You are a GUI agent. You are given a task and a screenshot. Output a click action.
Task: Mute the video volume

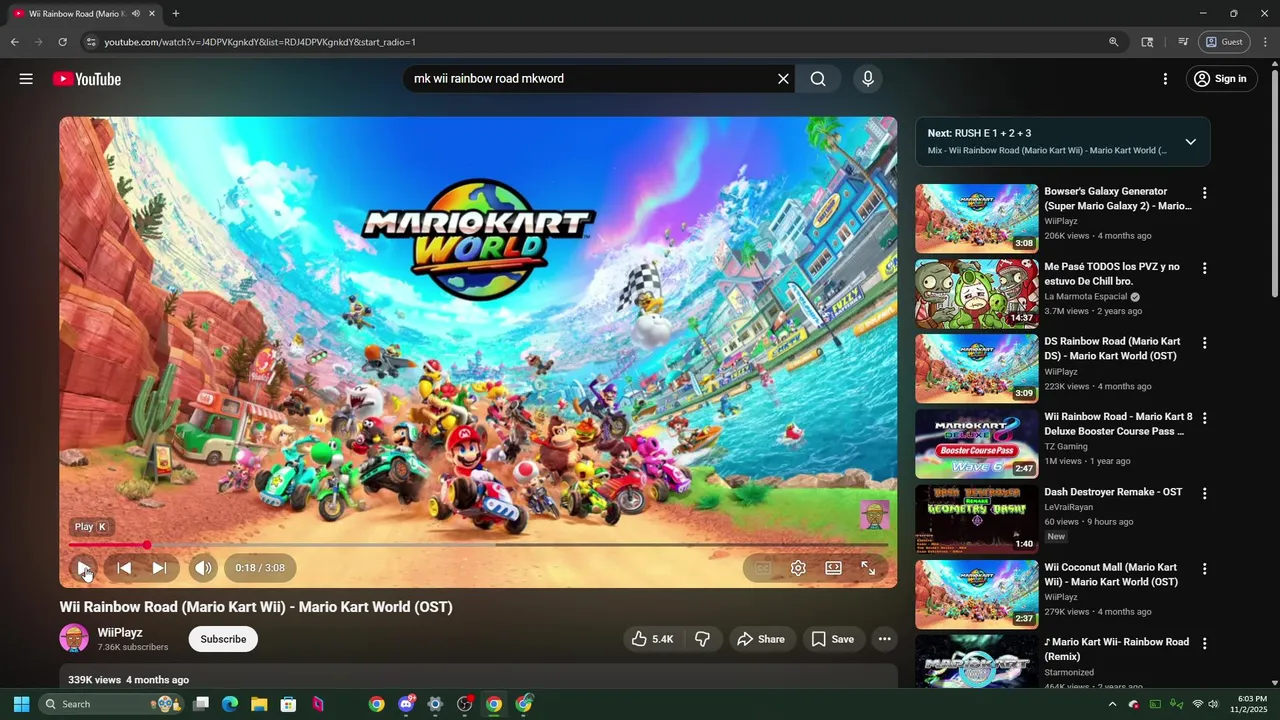(203, 568)
